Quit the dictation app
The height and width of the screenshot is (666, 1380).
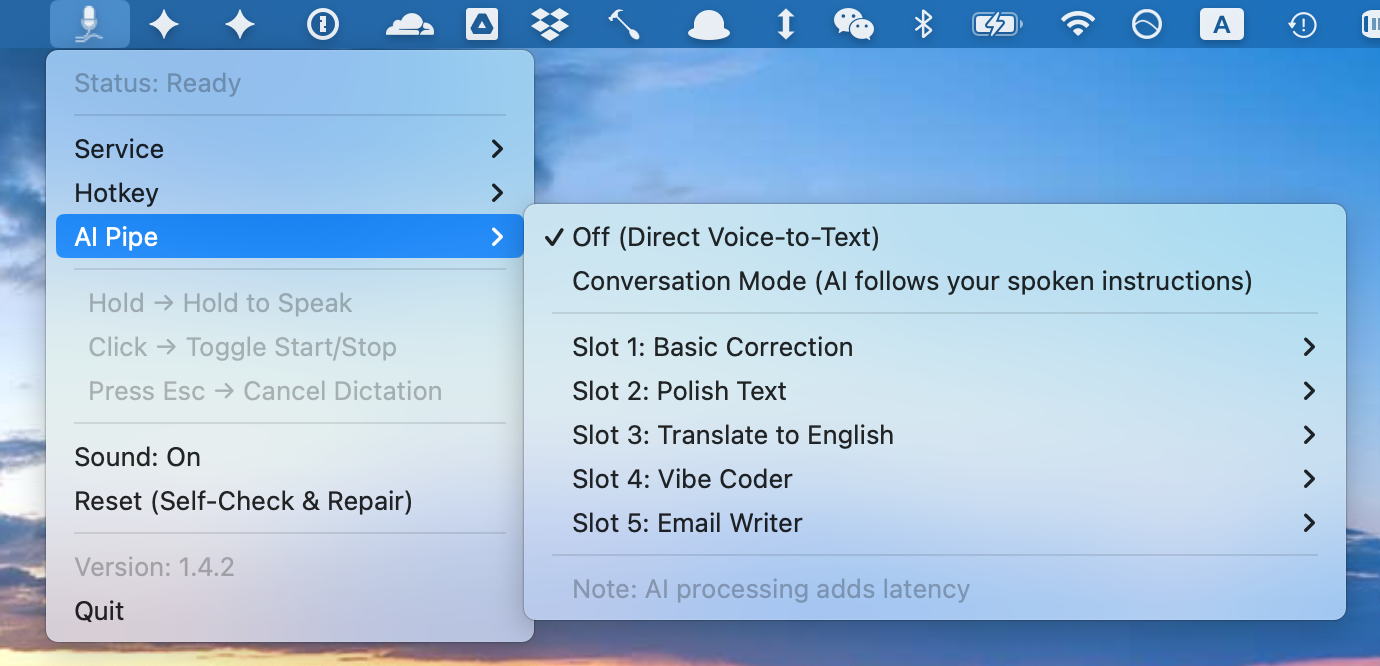[100, 611]
